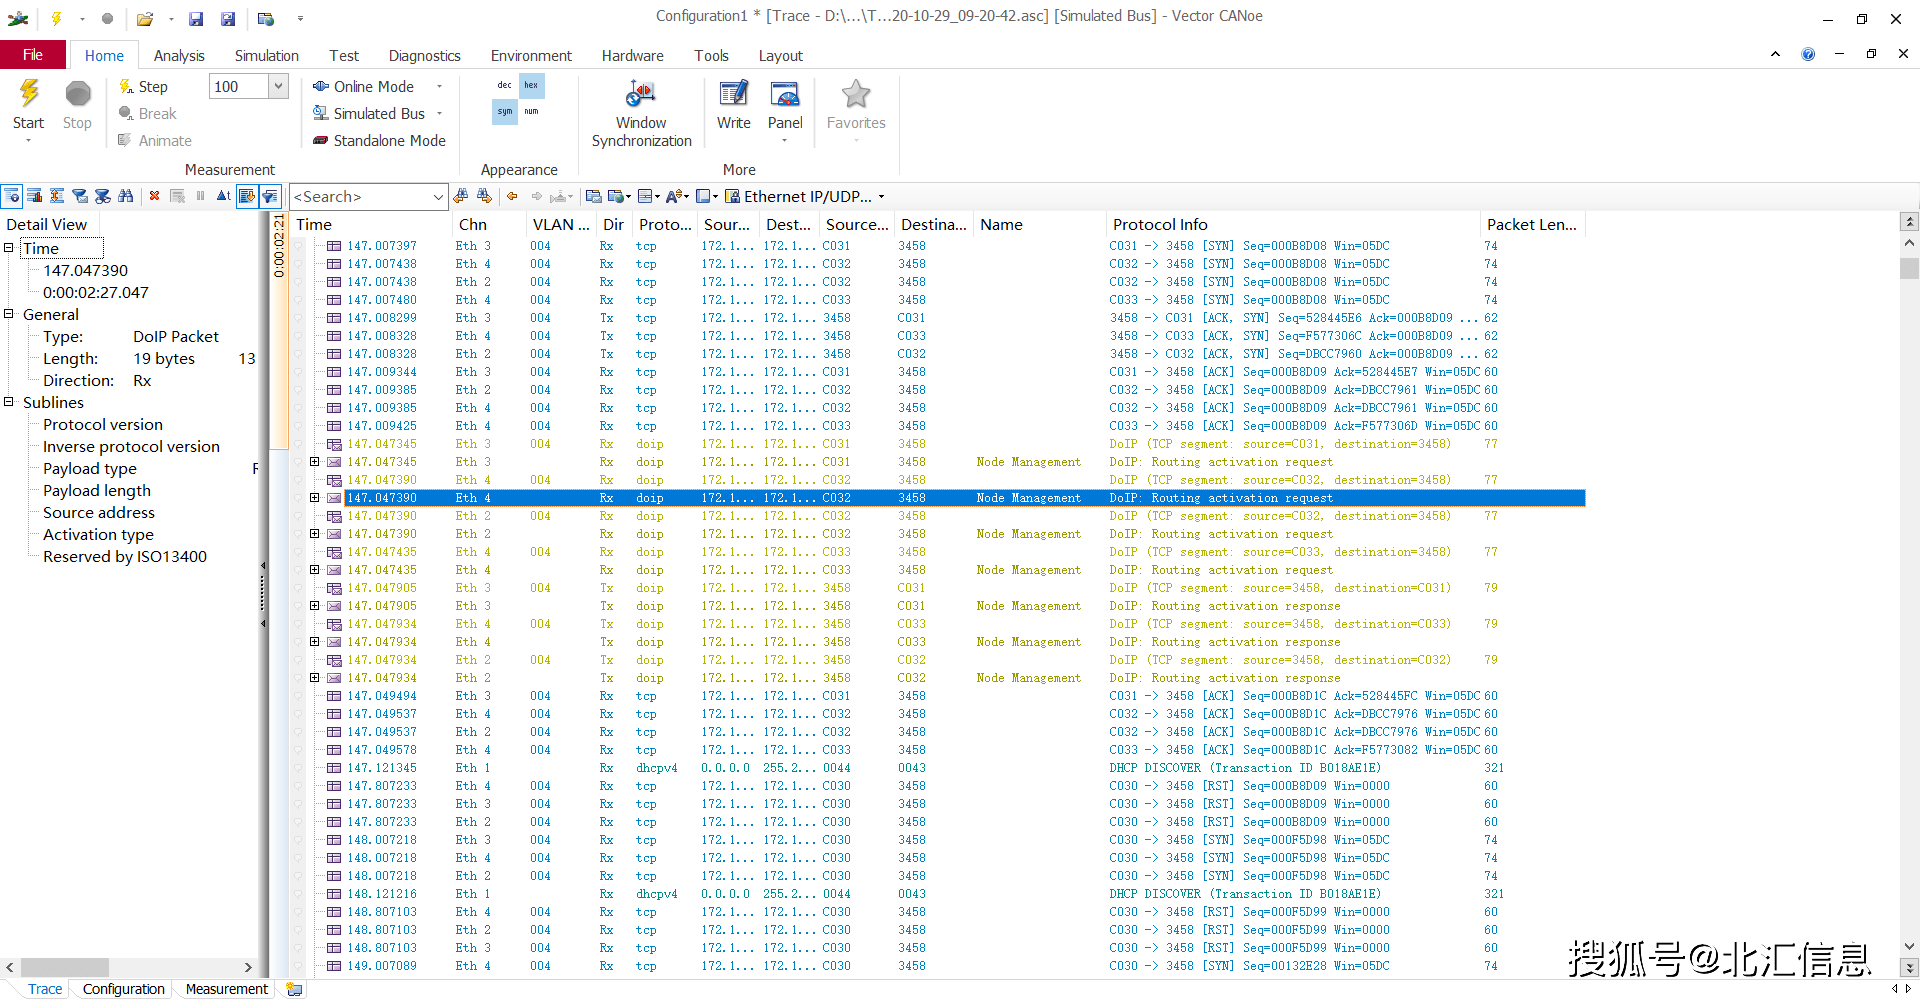Toggle sym symbolic display
The width and height of the screenshot is (1920, 1000).
[505, 111]
